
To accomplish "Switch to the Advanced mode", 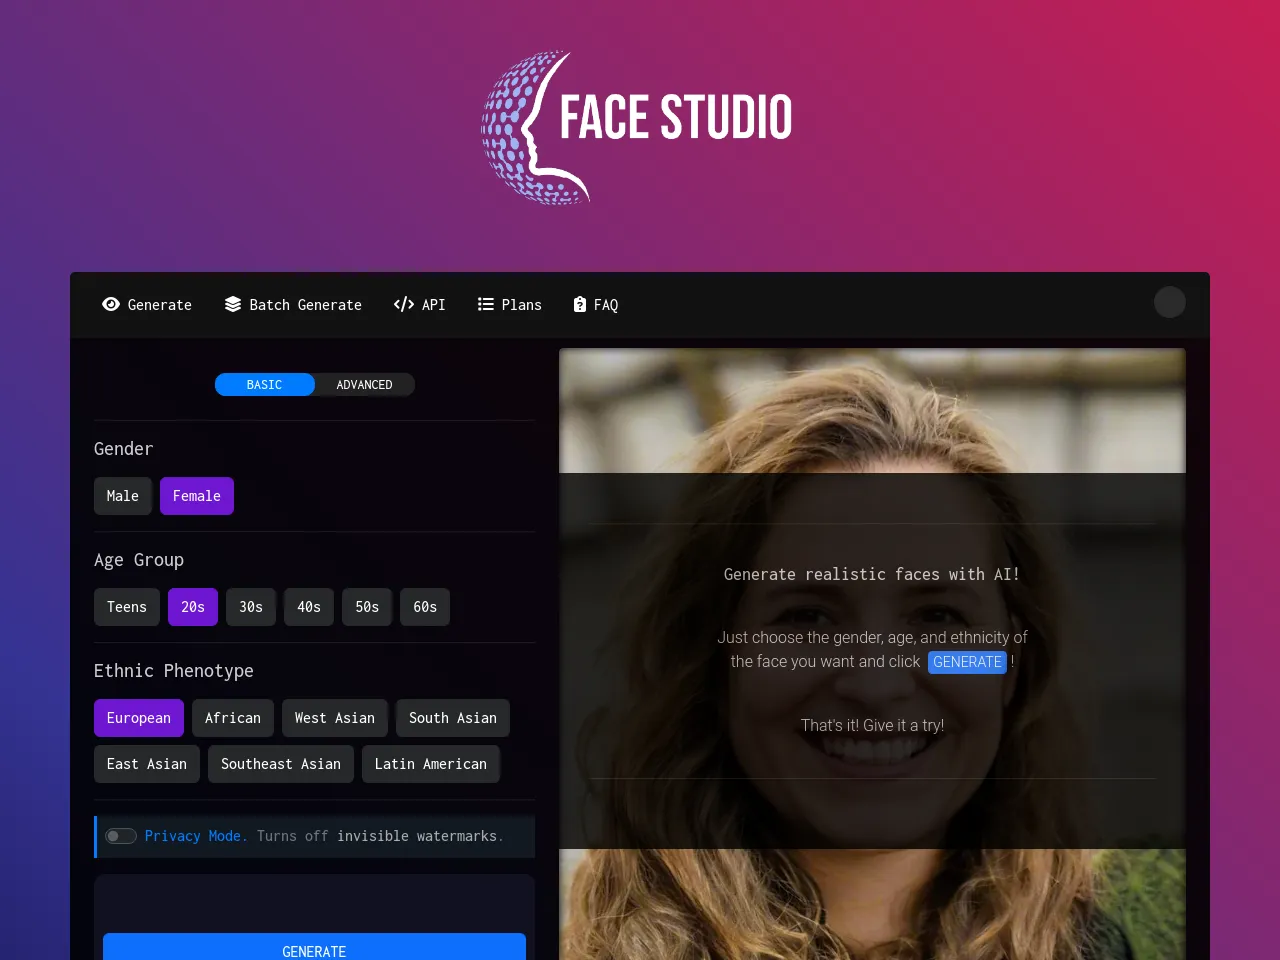I will click(364, 385).
